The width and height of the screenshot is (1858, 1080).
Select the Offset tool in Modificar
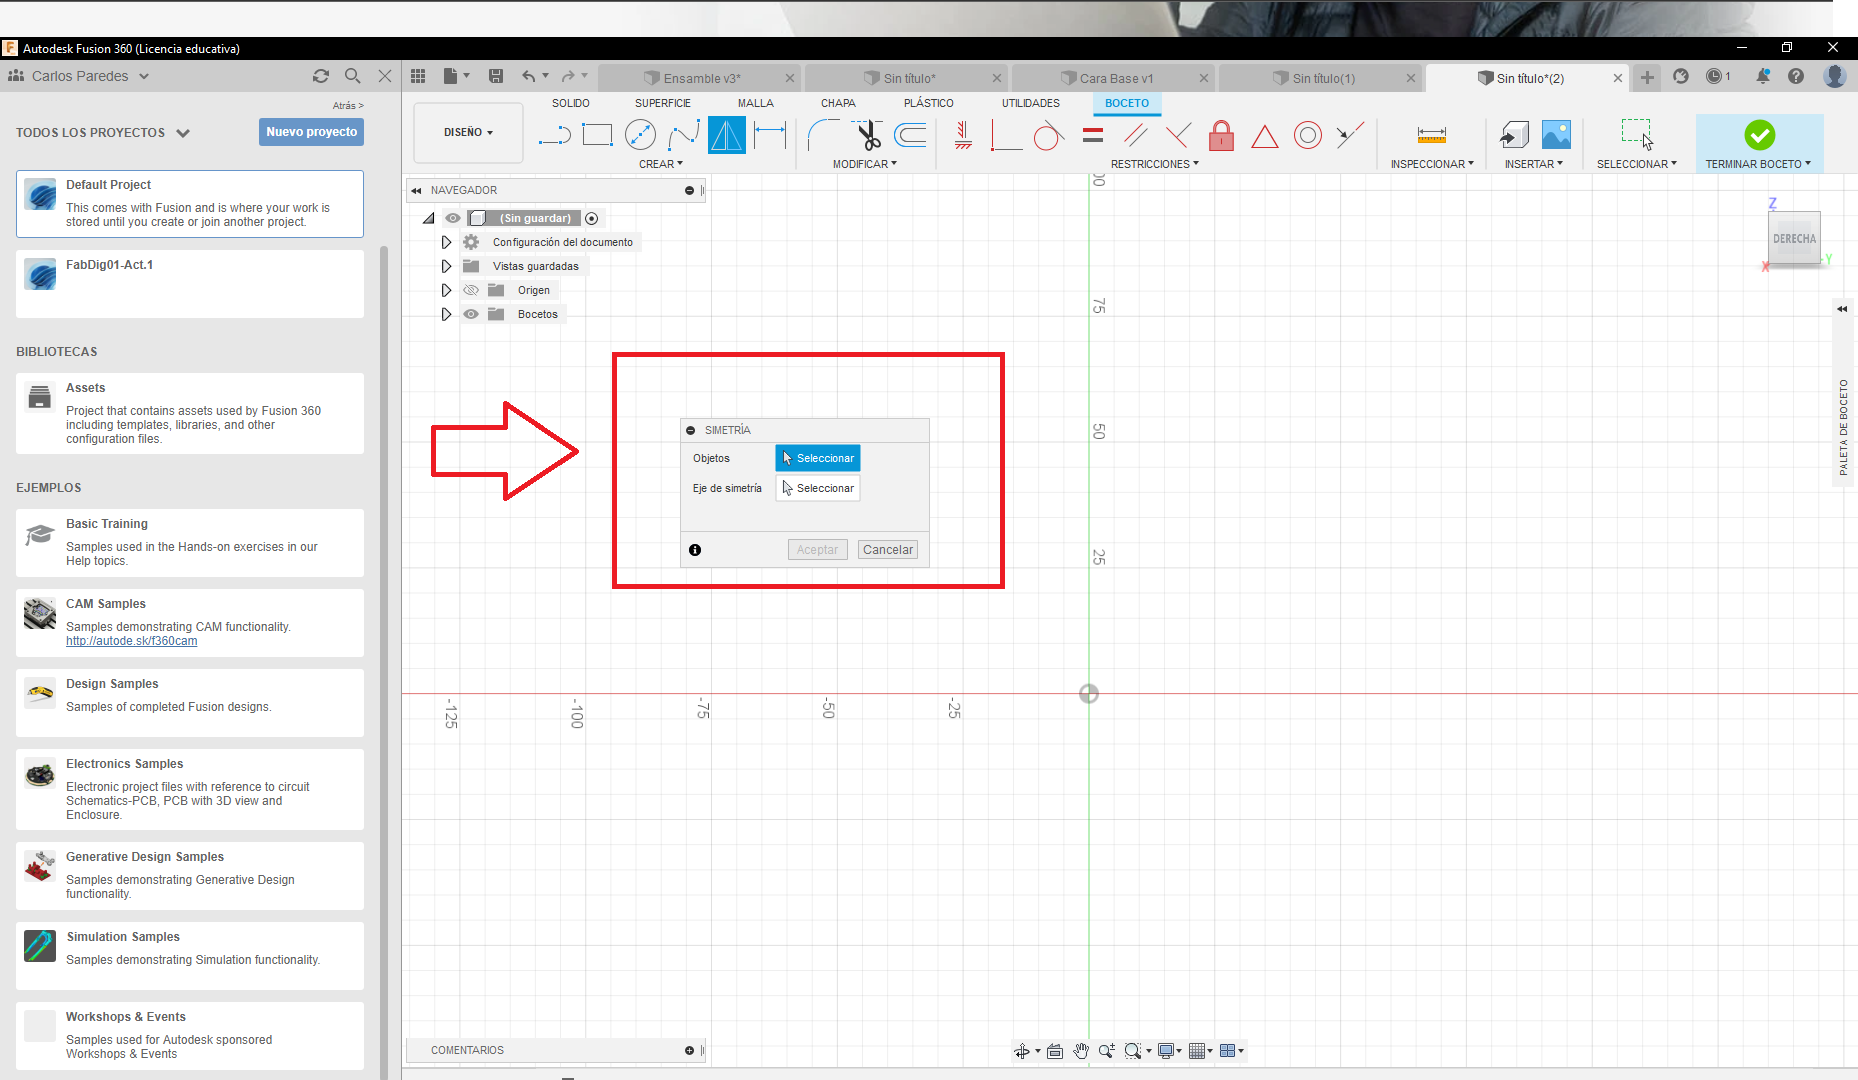tap(910, 135)
